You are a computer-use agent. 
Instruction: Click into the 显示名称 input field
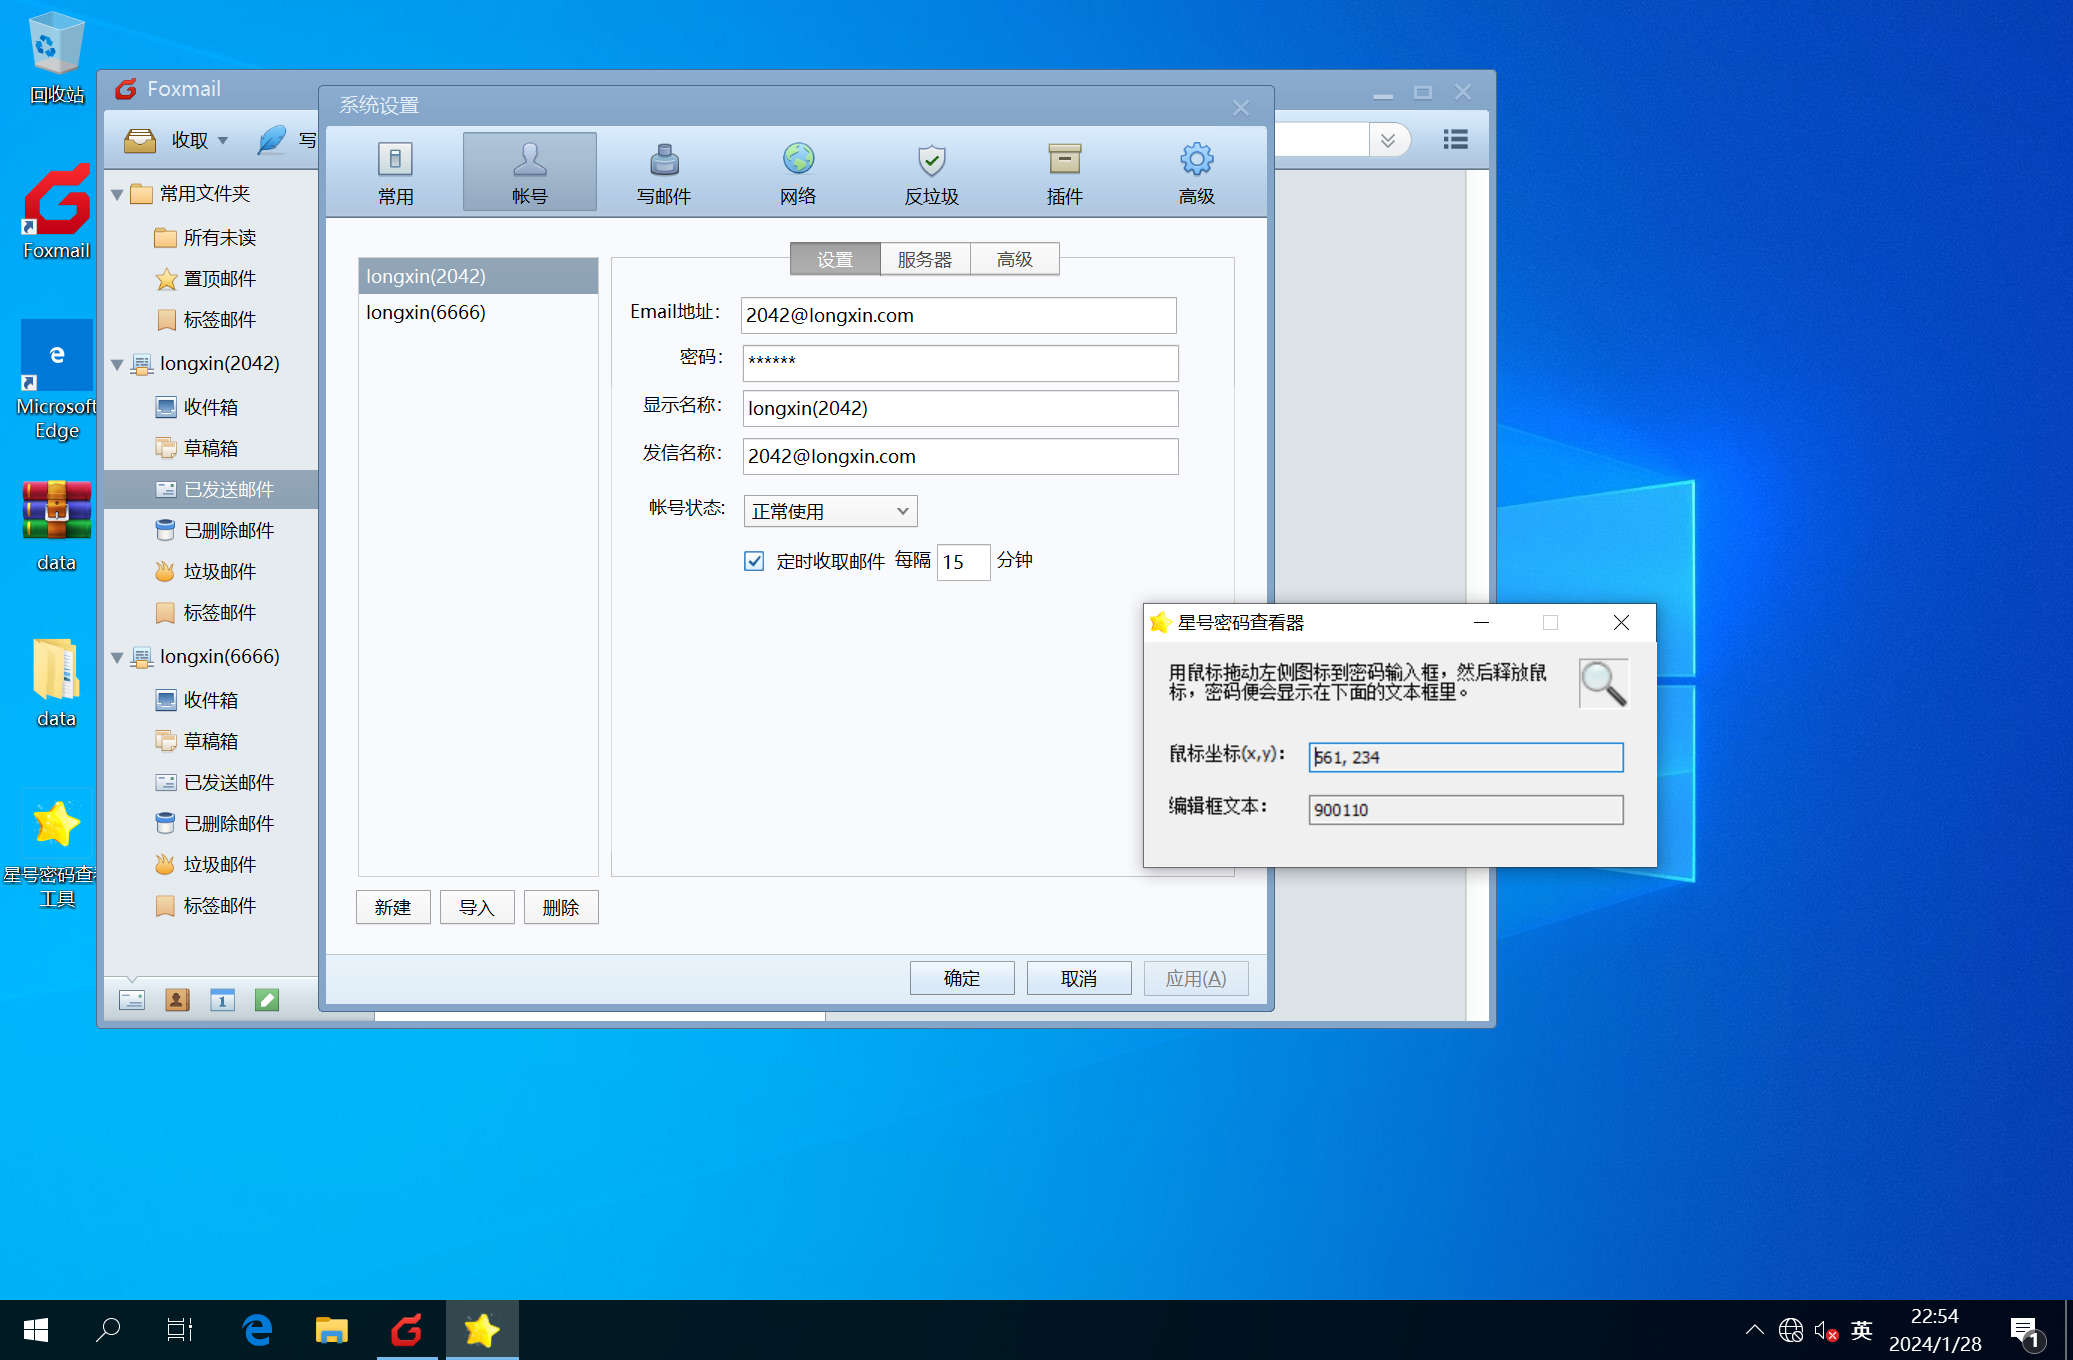point(960,408)
